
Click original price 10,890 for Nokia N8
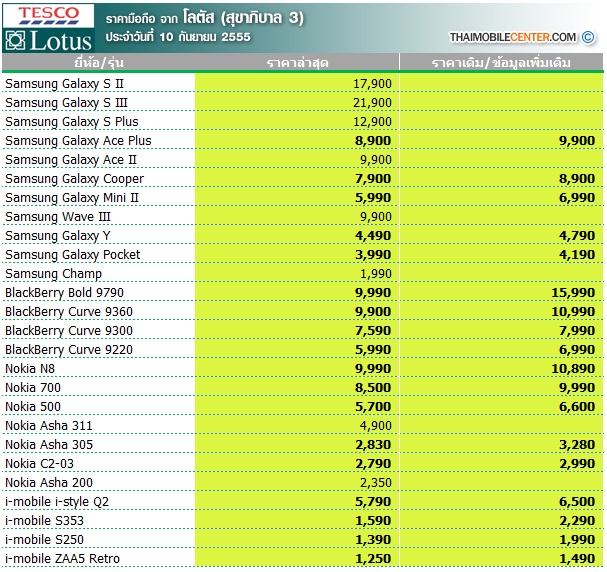click(x=573, y=368)
